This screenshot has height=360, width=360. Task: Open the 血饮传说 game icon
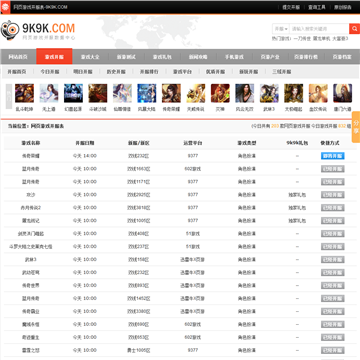[318, 93]
